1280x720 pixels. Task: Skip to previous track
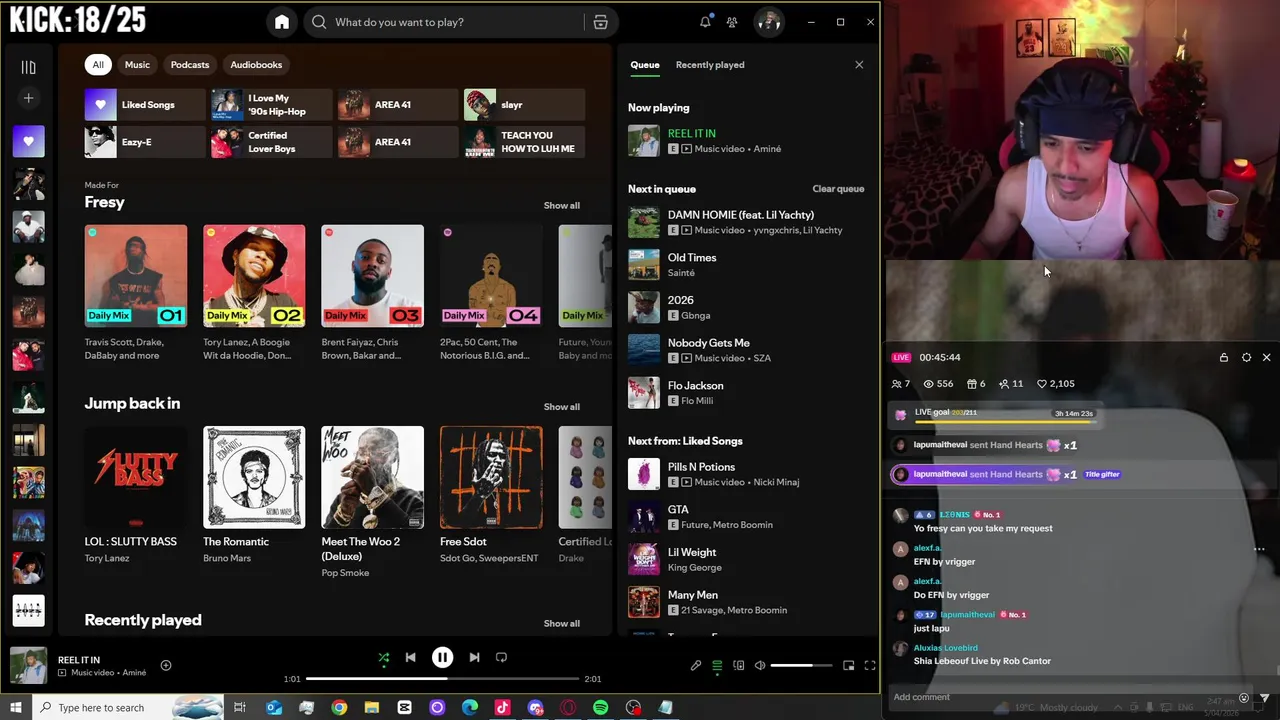(x=410, y=657)
